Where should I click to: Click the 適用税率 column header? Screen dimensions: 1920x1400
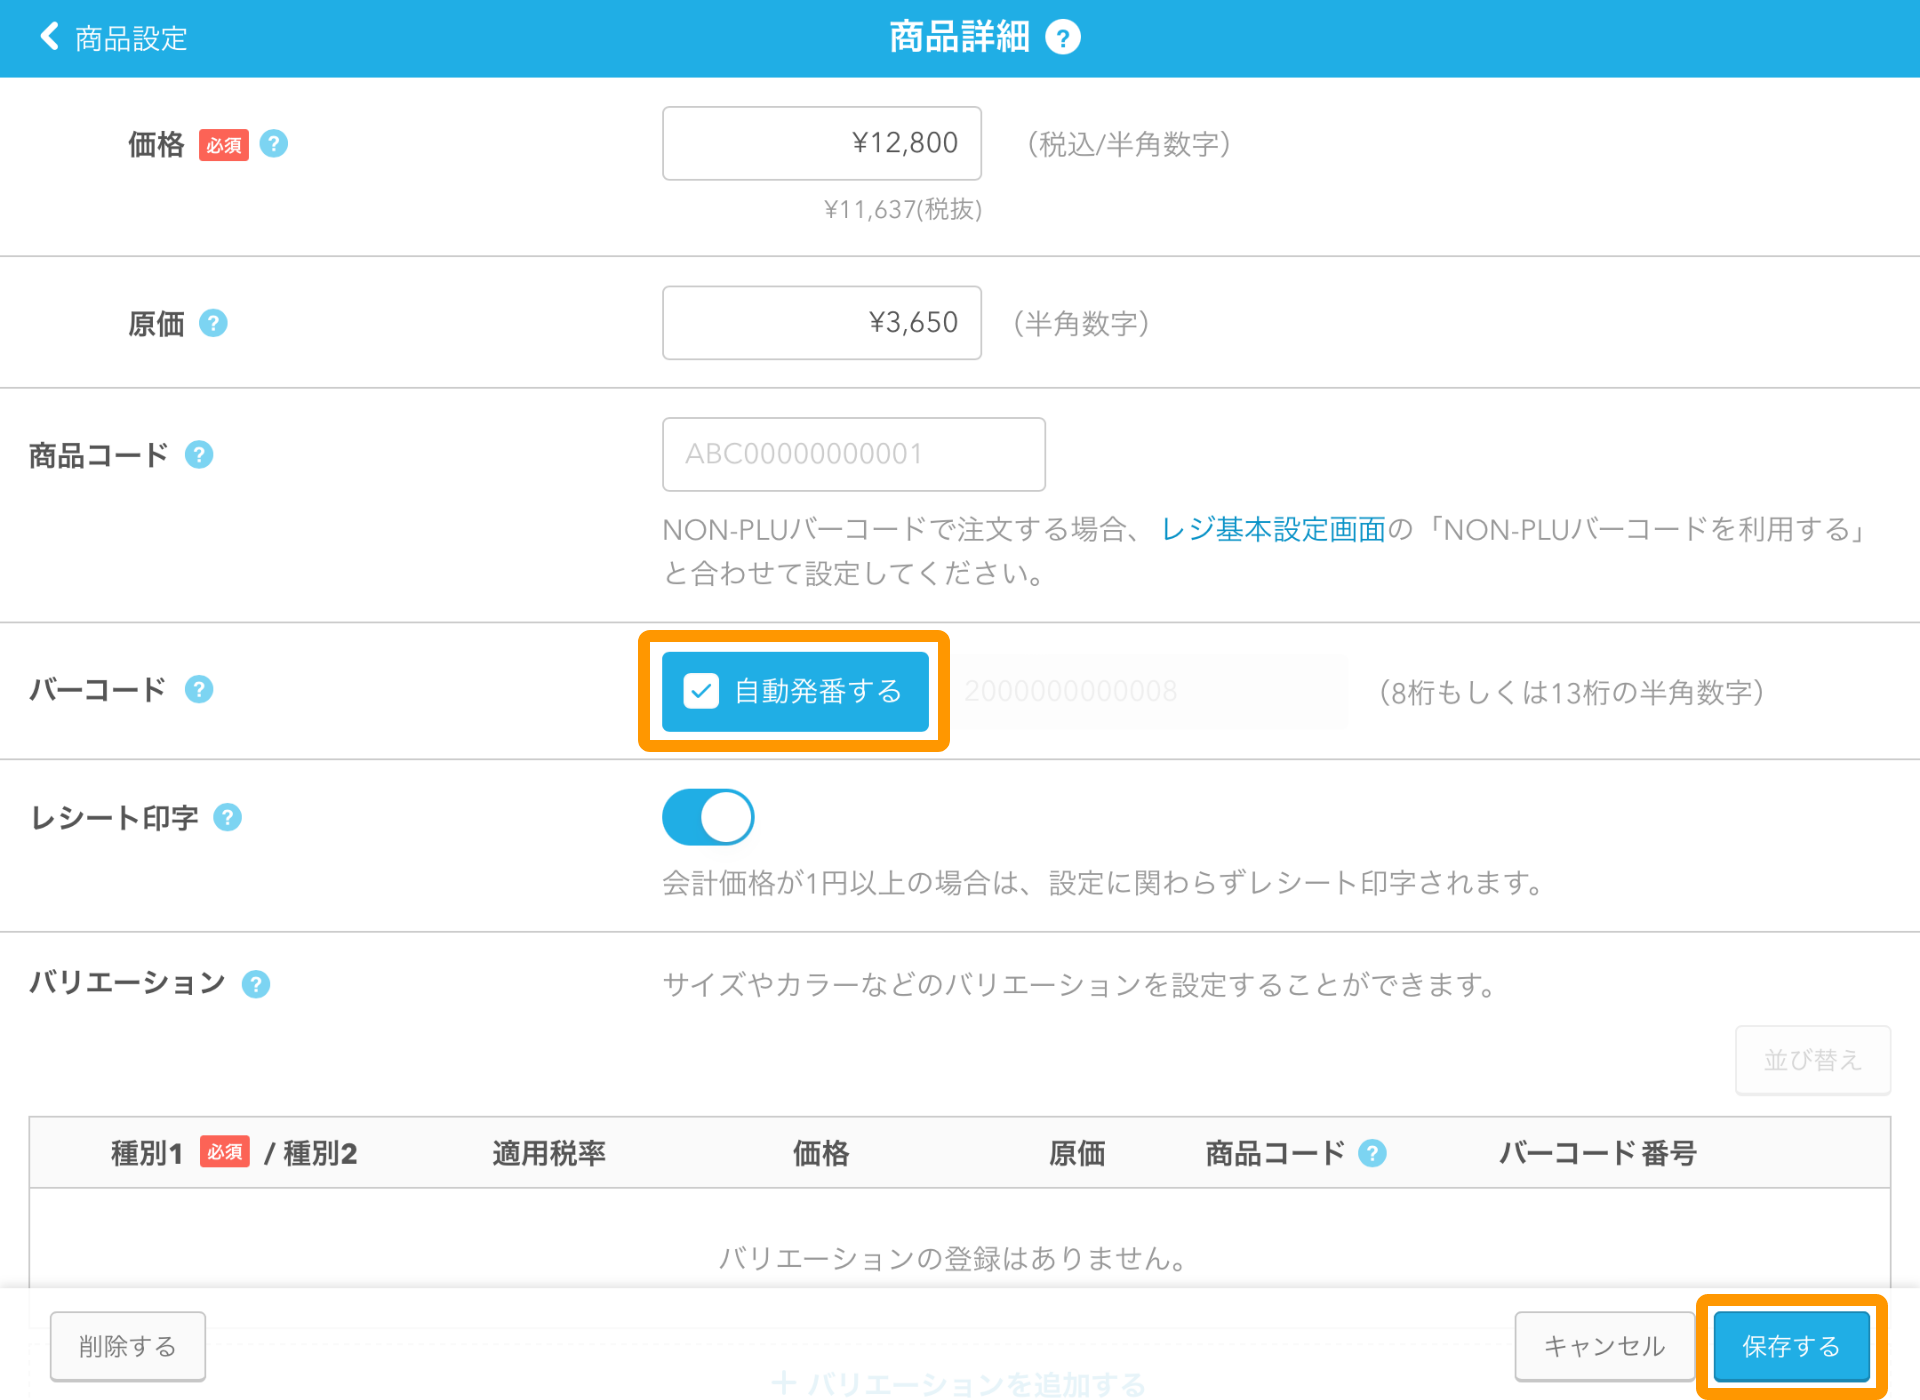(549, 1153)
